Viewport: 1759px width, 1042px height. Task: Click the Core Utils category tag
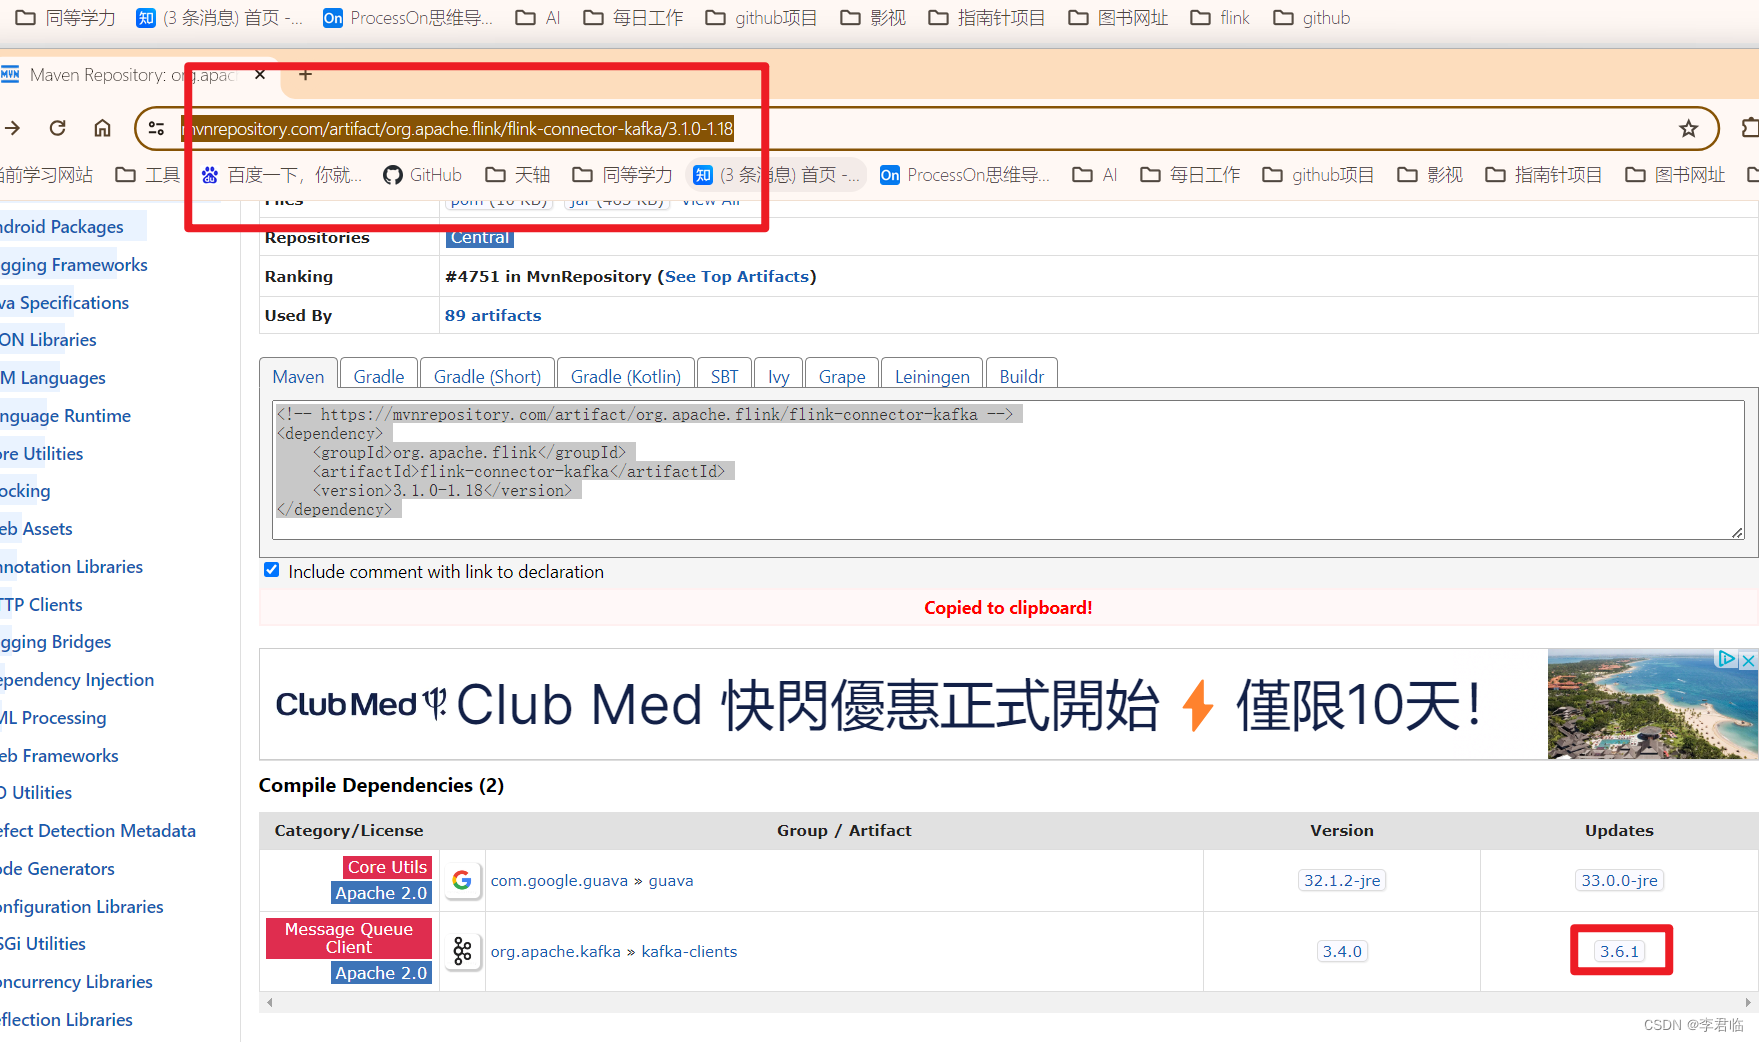click(x=387, y=867)
